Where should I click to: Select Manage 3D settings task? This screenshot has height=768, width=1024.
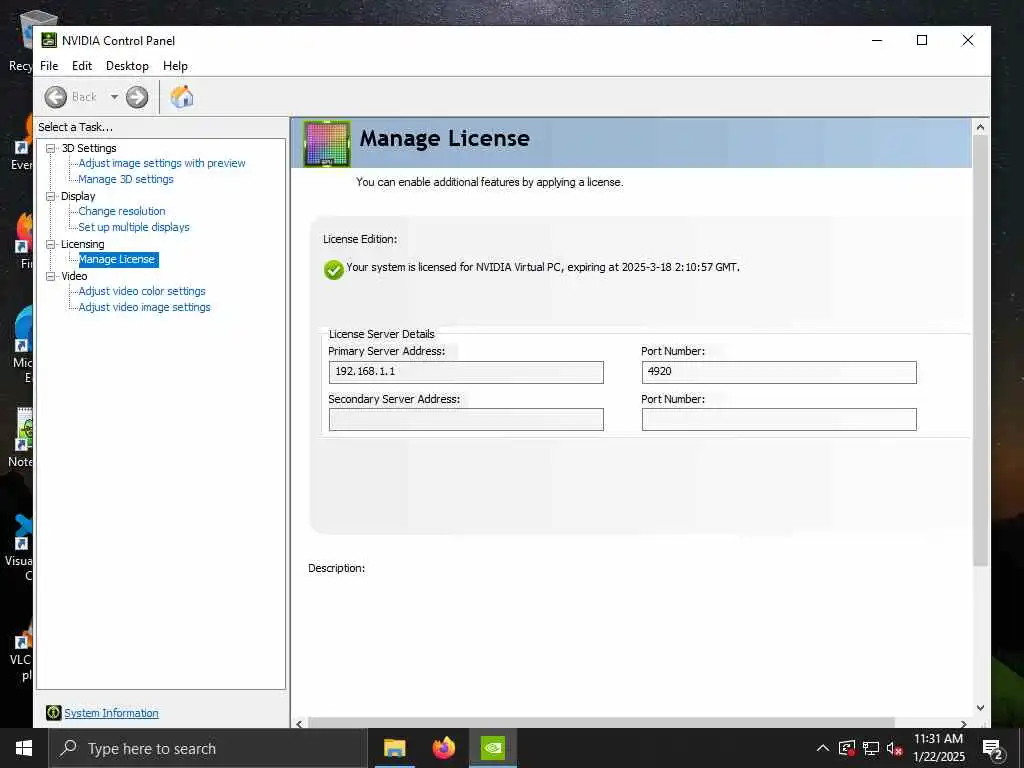coord(126,179)
